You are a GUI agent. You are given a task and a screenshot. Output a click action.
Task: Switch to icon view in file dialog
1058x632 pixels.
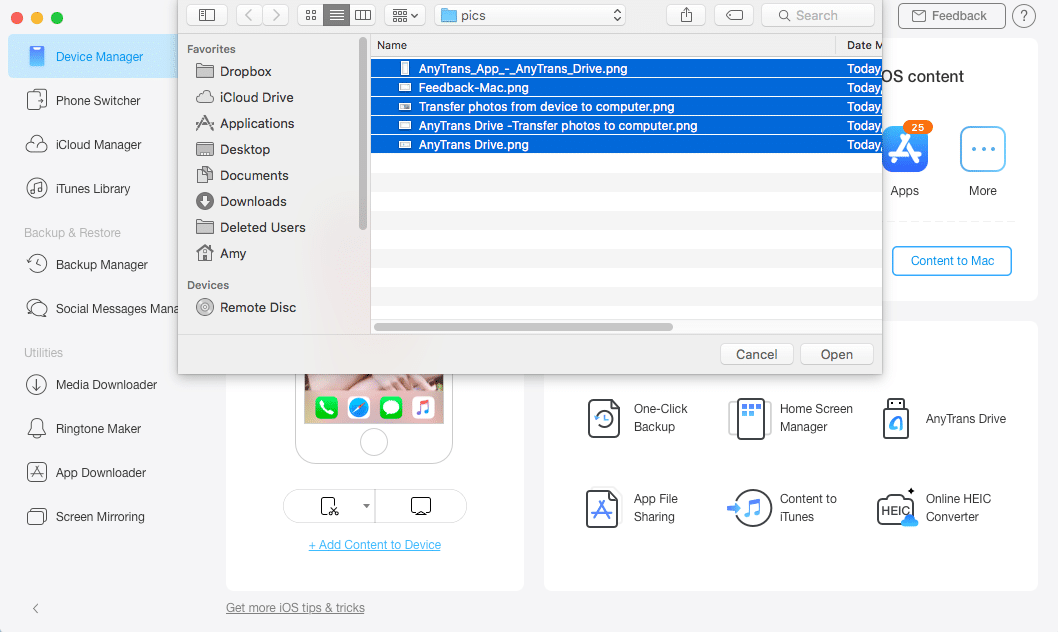[x=310, y=15]
